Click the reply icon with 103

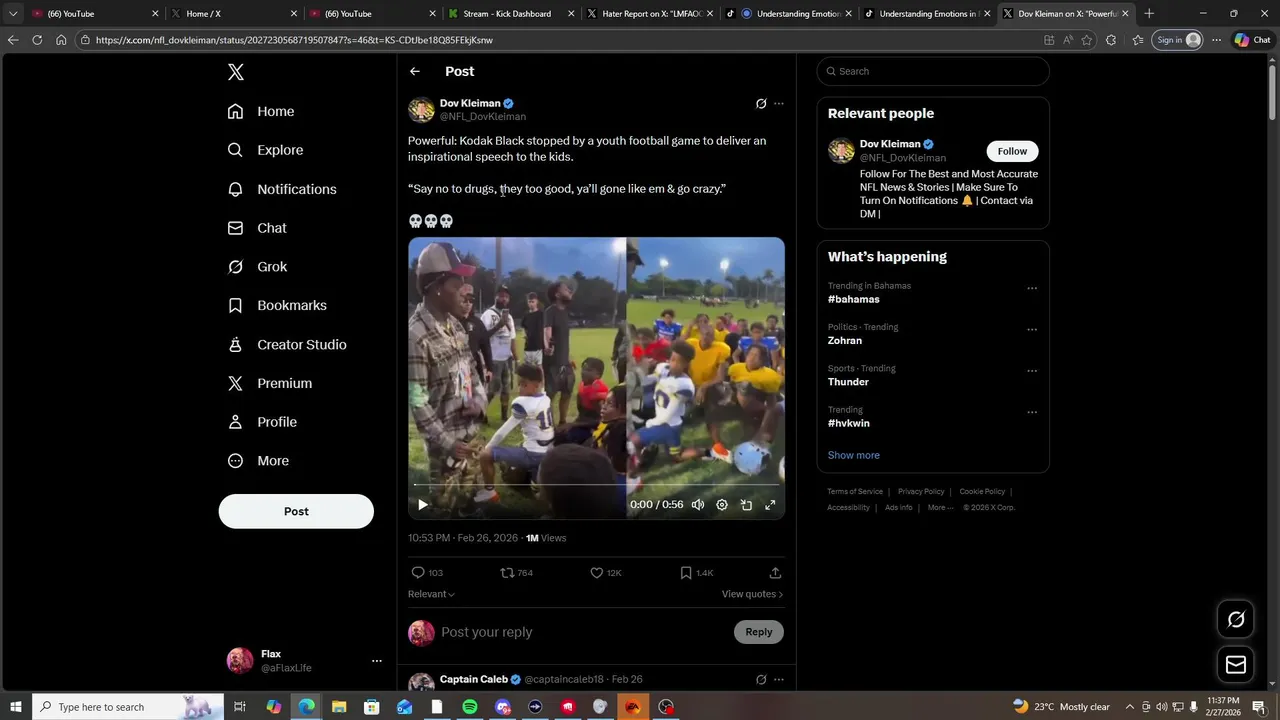(x=418, y=573)
